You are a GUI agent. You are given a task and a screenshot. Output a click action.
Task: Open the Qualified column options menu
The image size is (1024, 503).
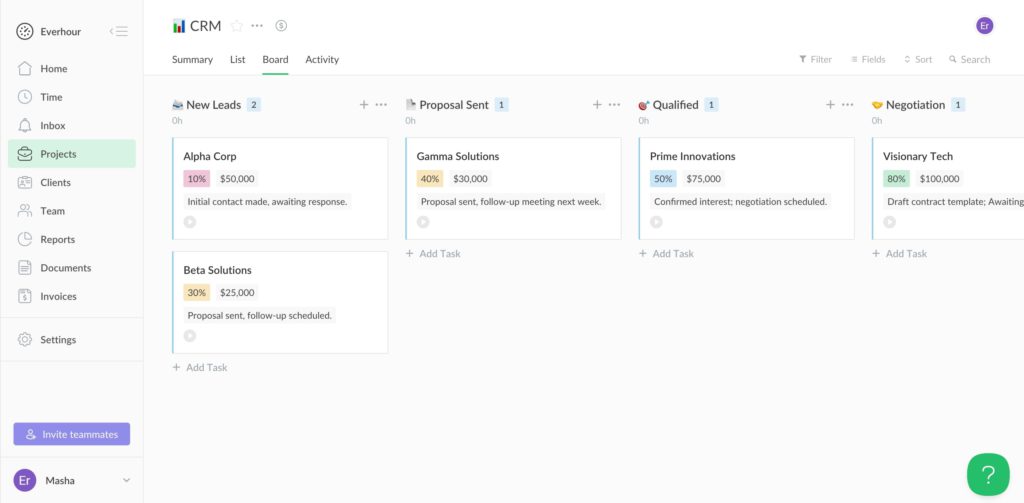pos(848,105)
